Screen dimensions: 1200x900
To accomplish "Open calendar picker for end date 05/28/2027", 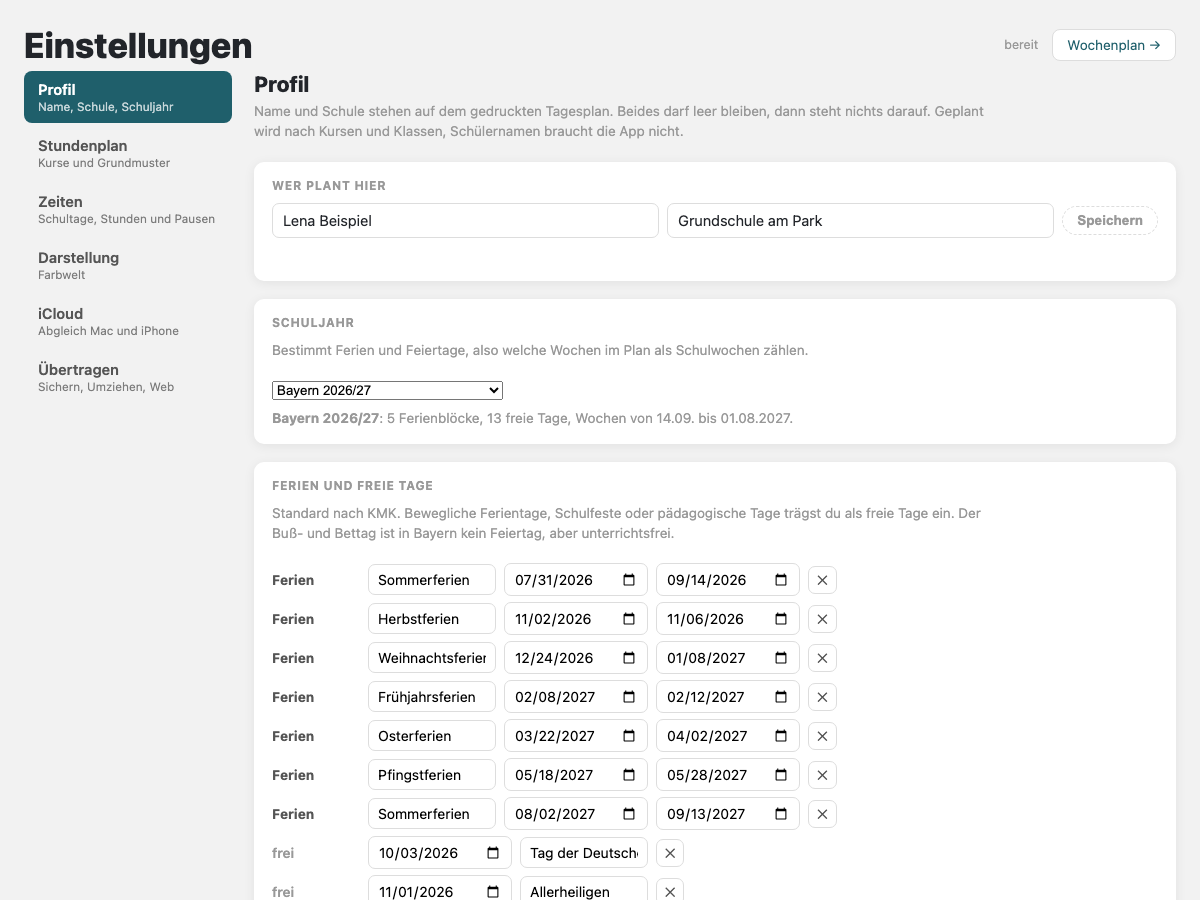I will [x=781, y=775].
